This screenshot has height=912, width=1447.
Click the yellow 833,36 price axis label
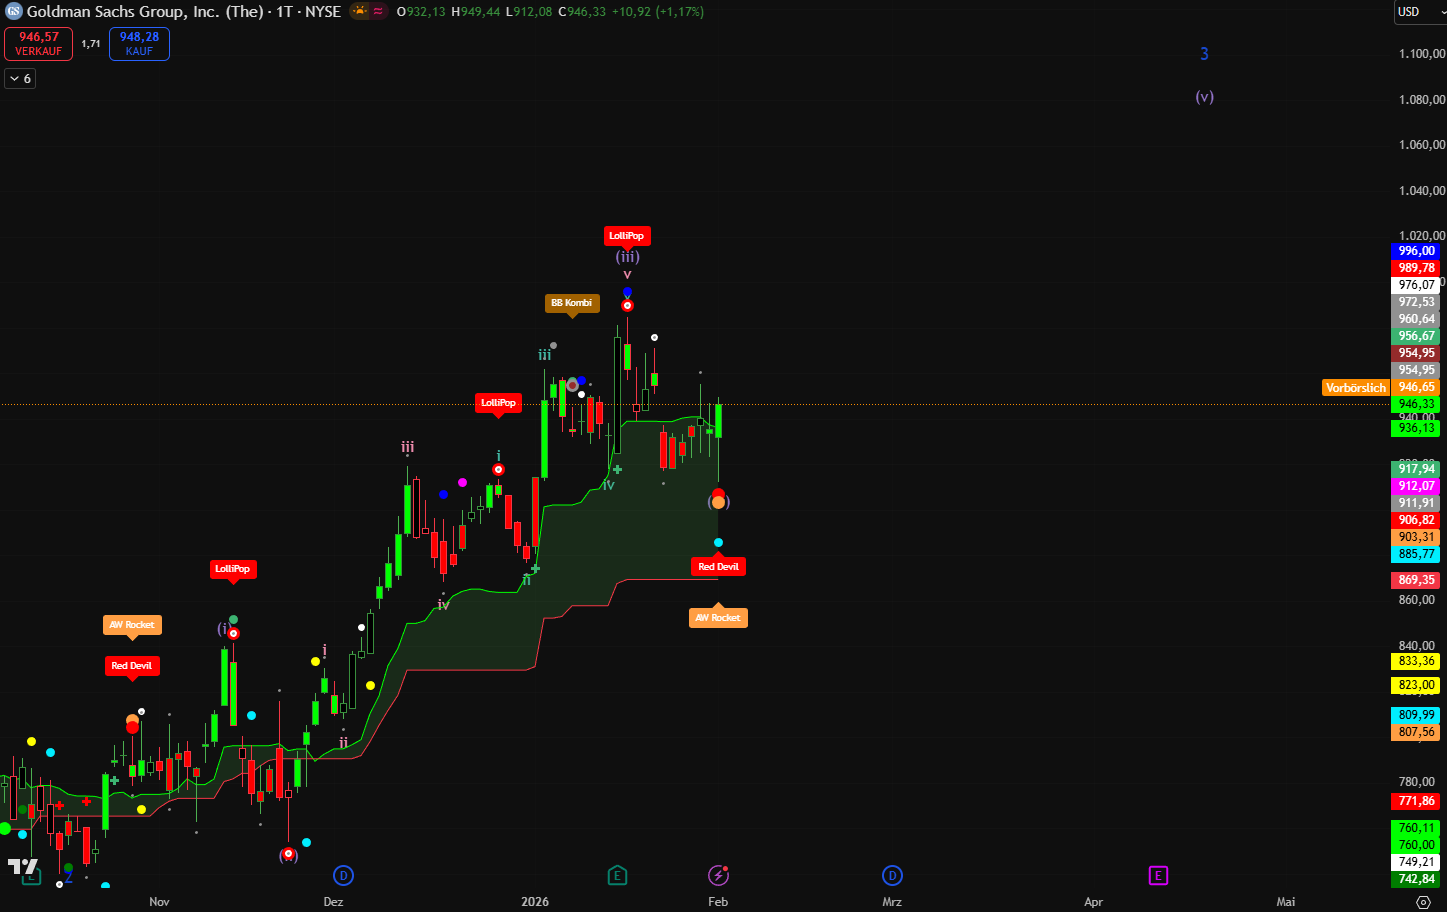pyautogui.click(x=1416, y=661)
